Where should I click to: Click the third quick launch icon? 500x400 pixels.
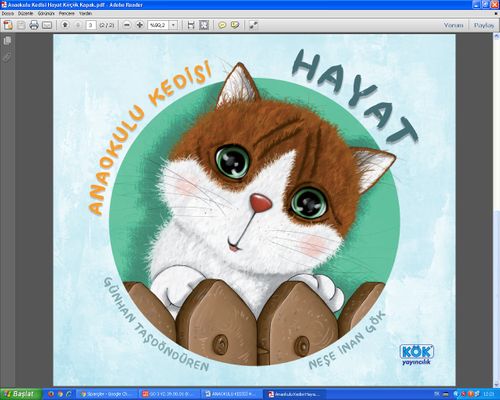pos(69,394)
